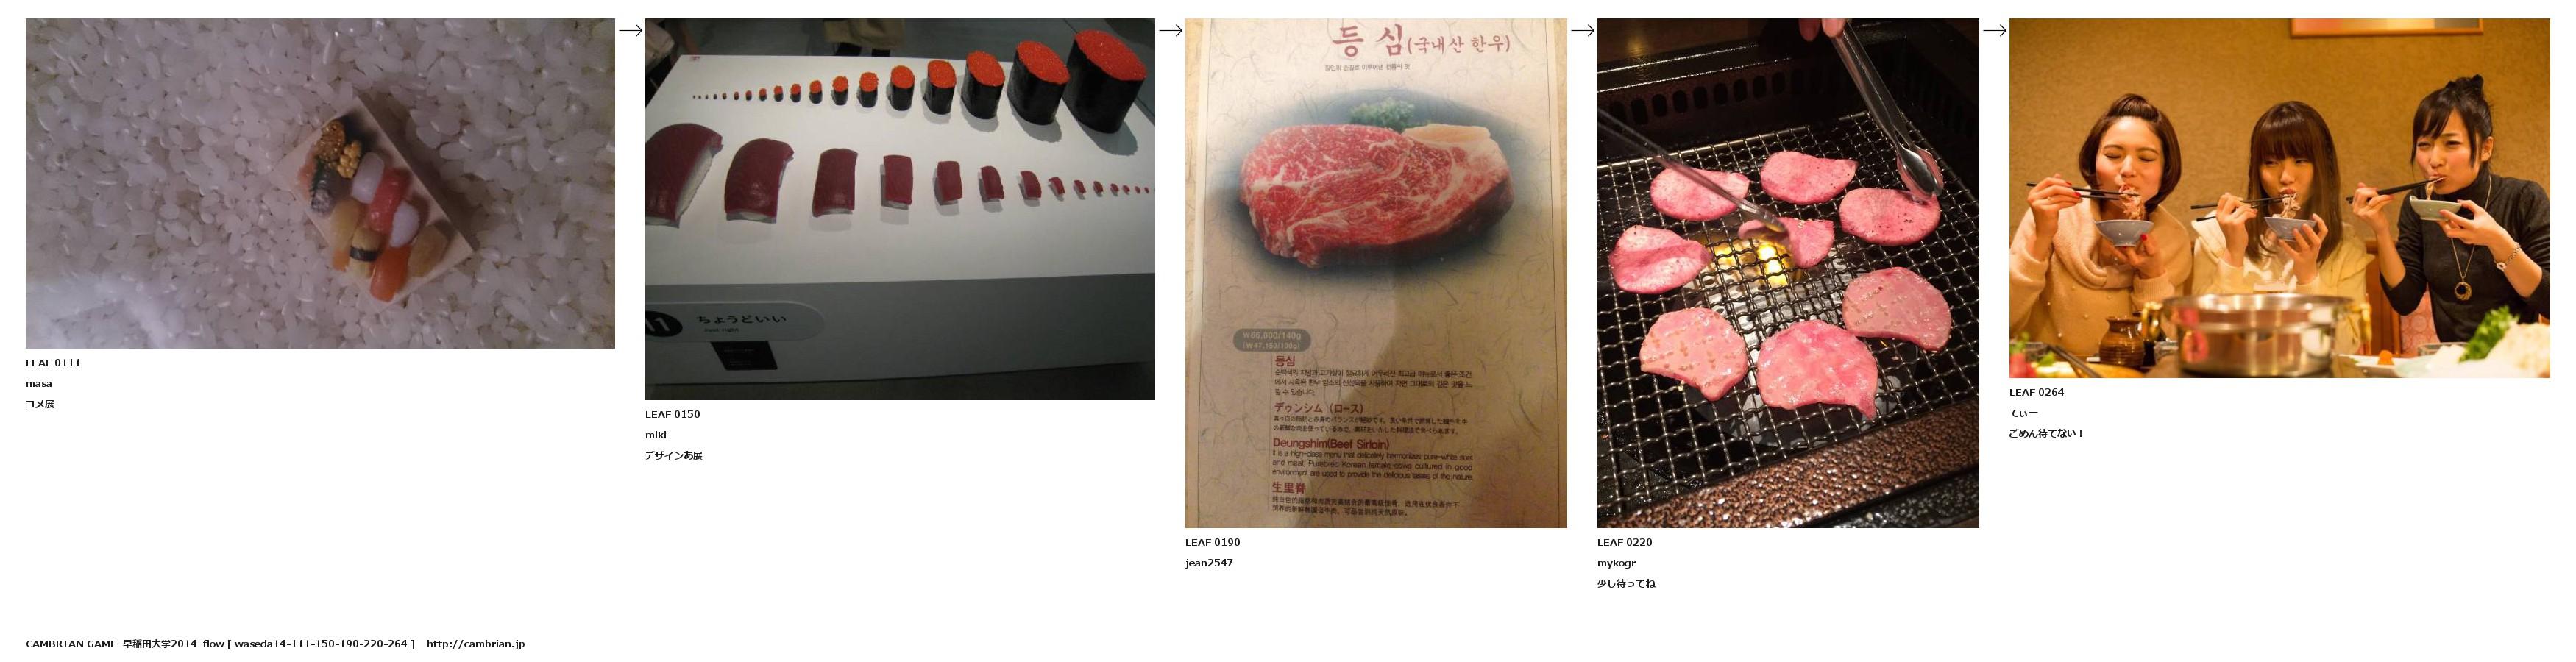
Task: Select author name masa
Action: (39, 384)
